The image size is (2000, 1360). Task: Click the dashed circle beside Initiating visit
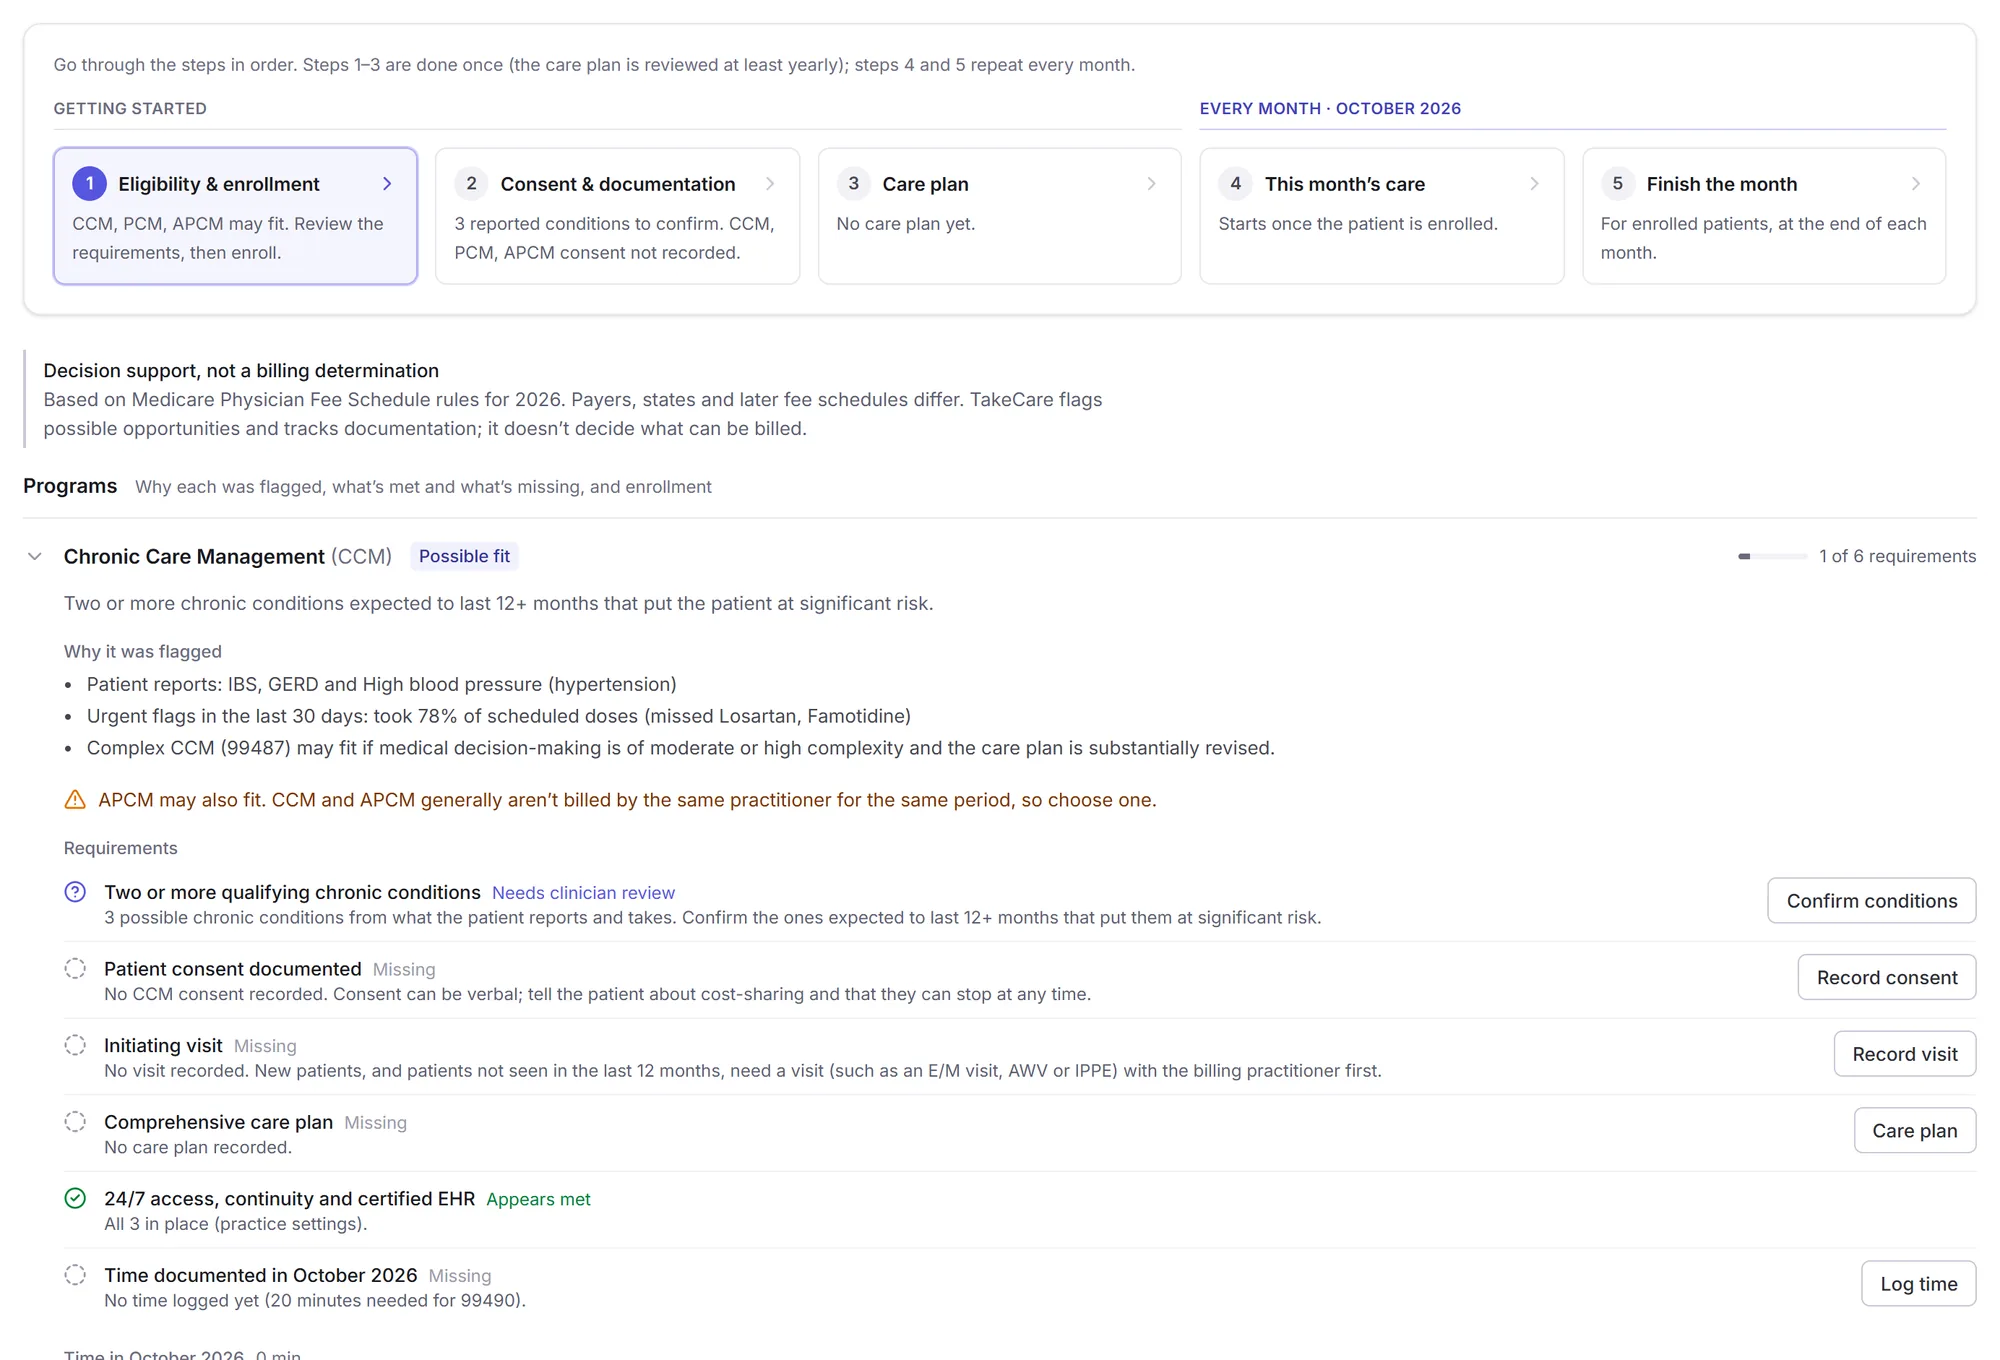75,1045
